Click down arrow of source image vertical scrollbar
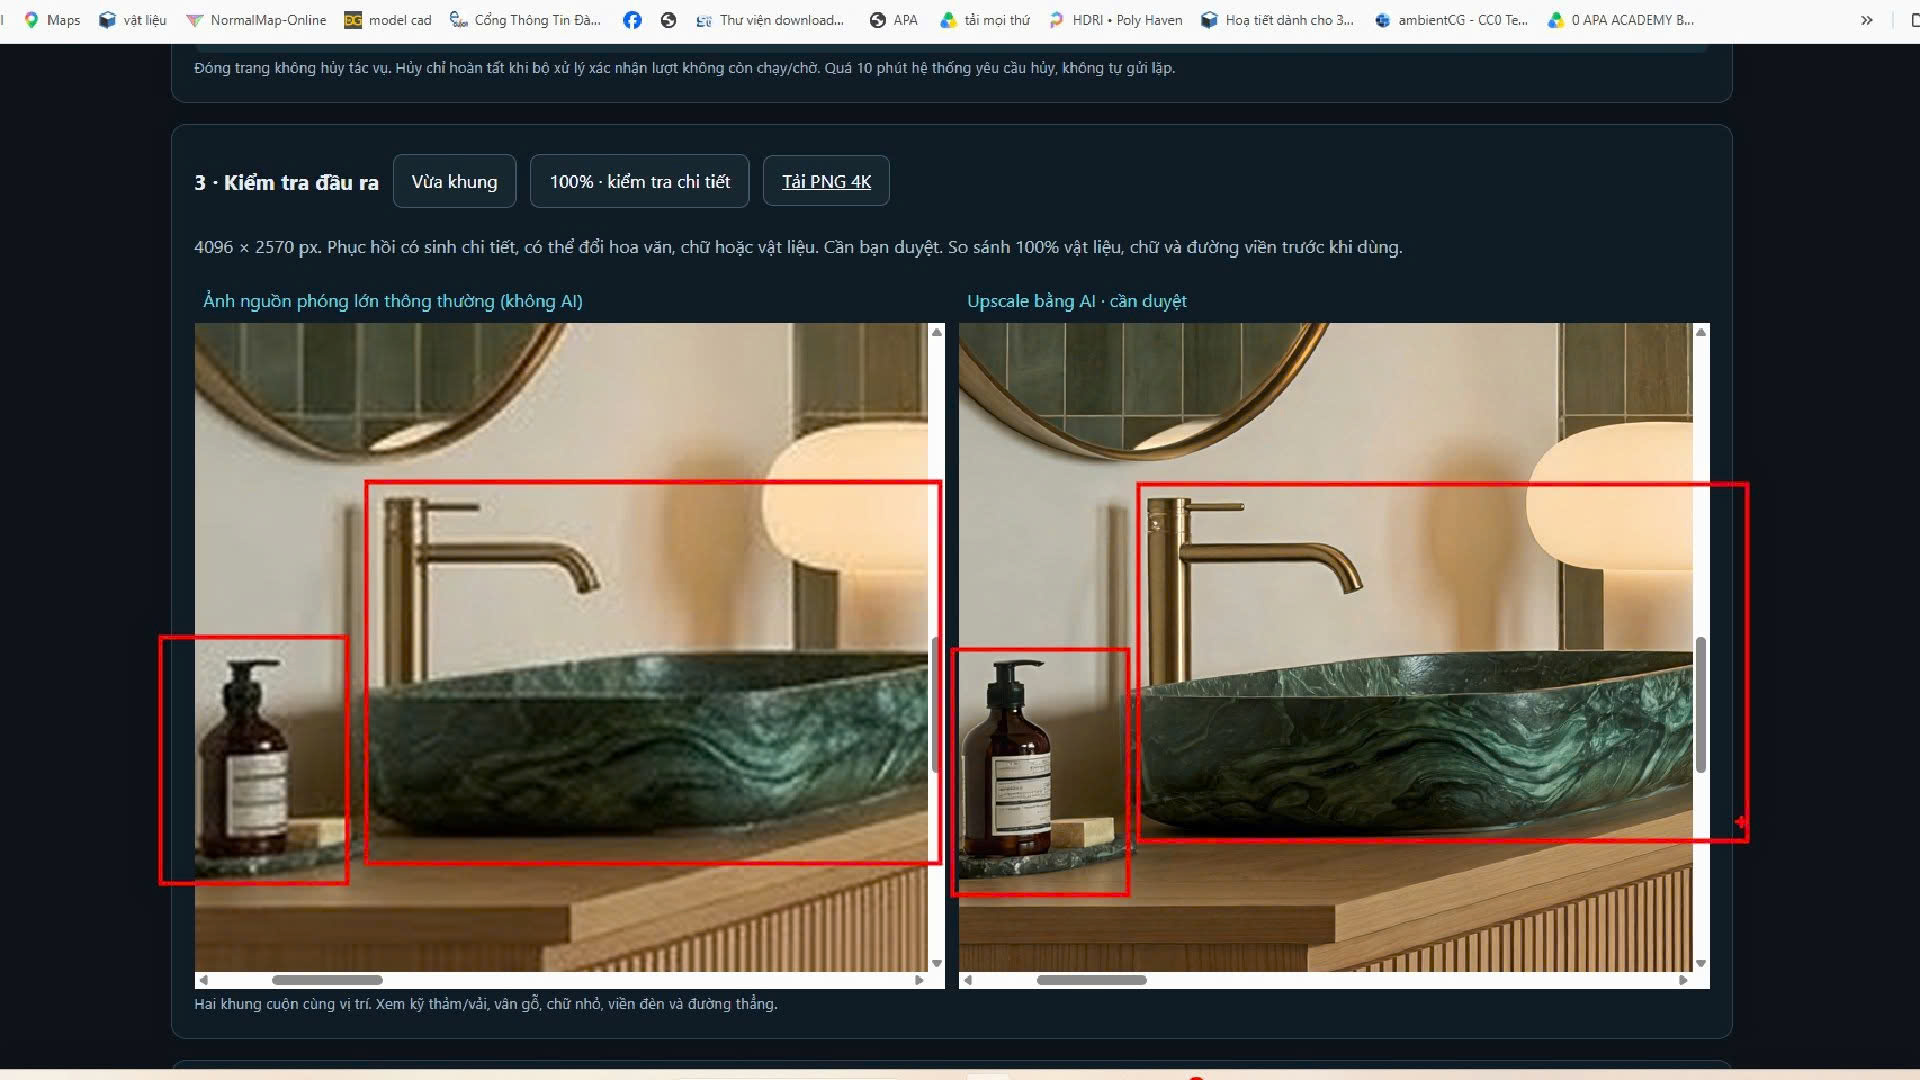 coord(937,964)
